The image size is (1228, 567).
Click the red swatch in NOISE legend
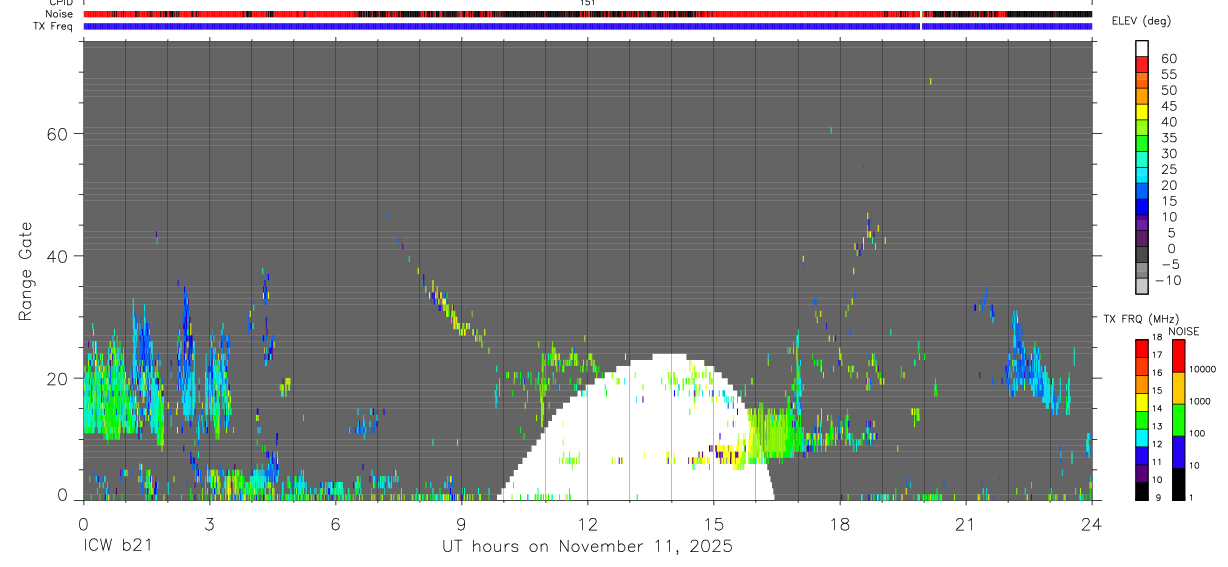pos(1177,356)
